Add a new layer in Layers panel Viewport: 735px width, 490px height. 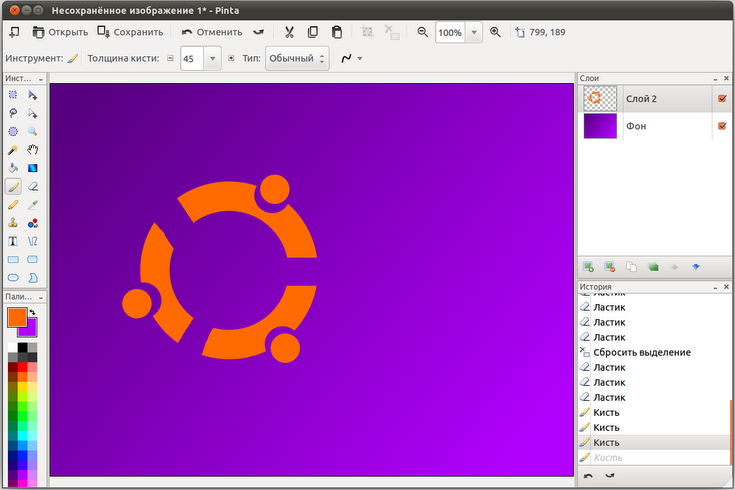[588, 267]
